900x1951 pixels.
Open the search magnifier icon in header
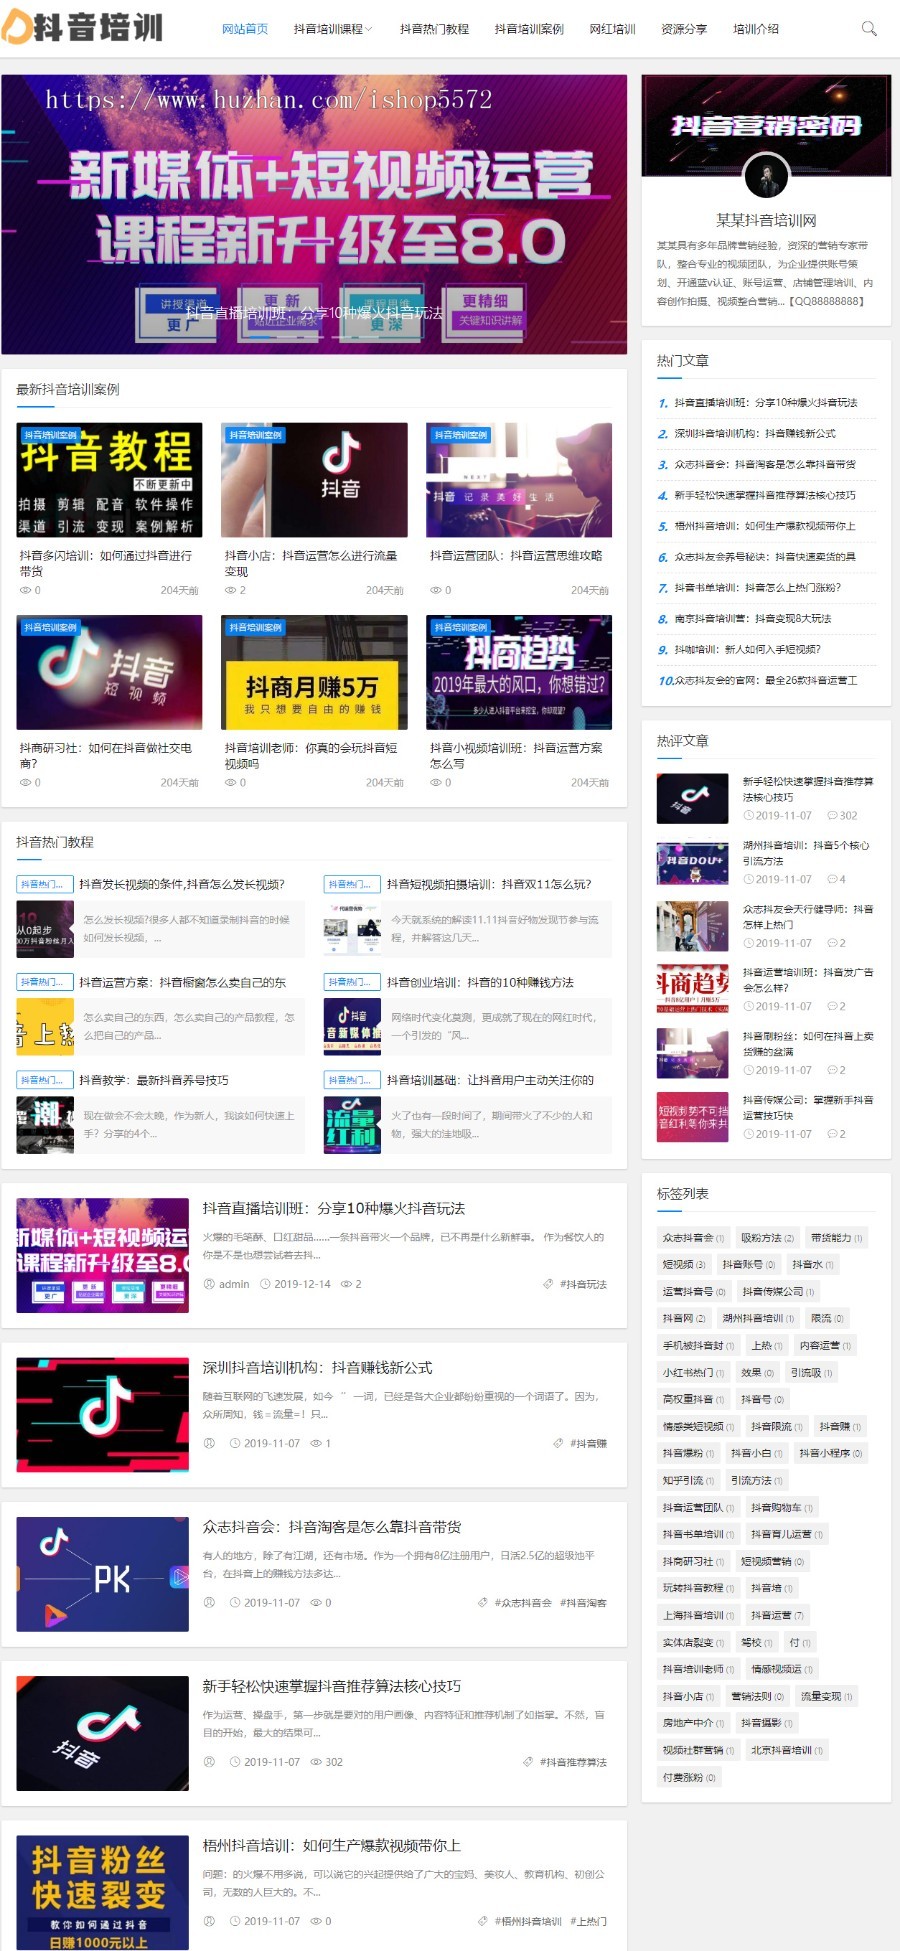[869, 29]
